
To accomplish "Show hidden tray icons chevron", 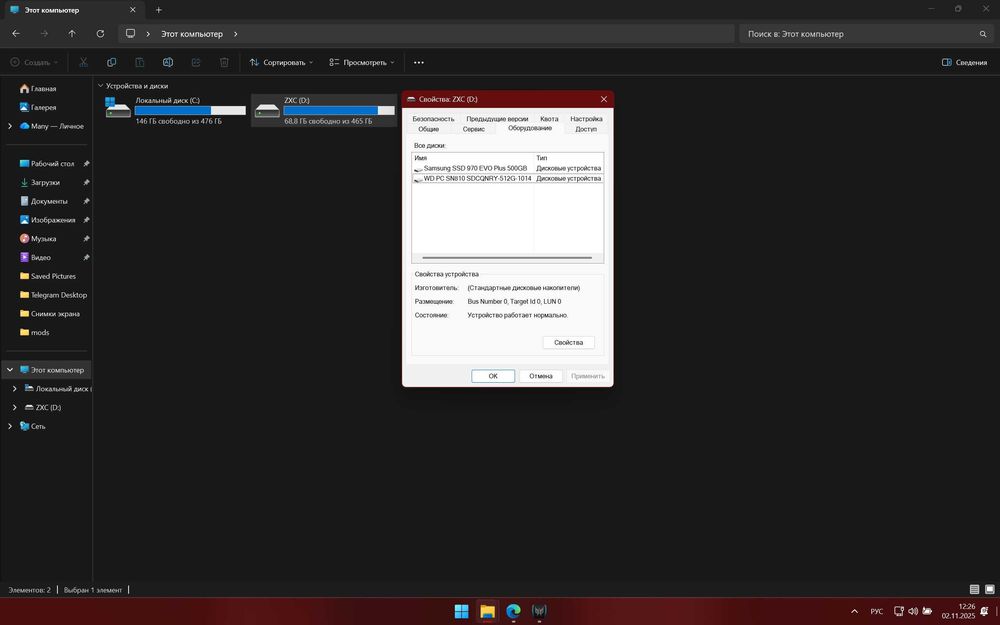I will tap(855, 612).
